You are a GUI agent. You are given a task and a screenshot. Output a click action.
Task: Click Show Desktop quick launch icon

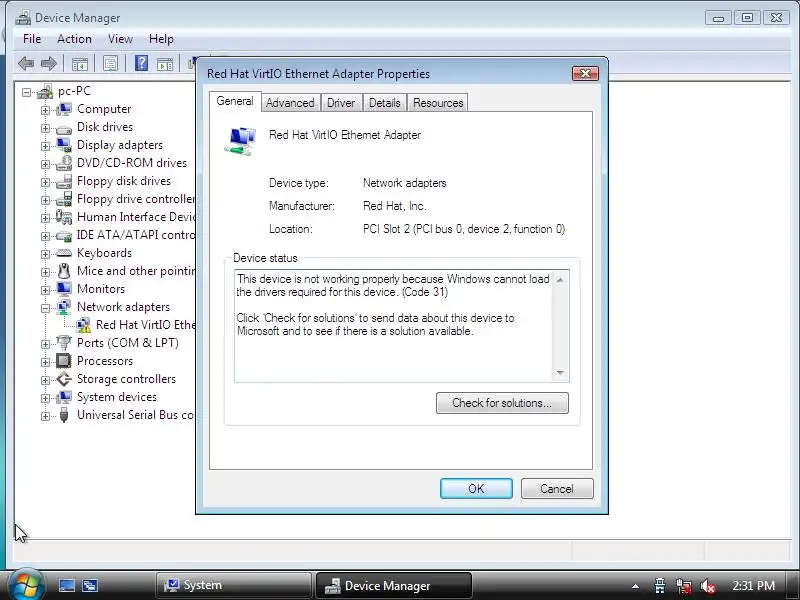66,585
